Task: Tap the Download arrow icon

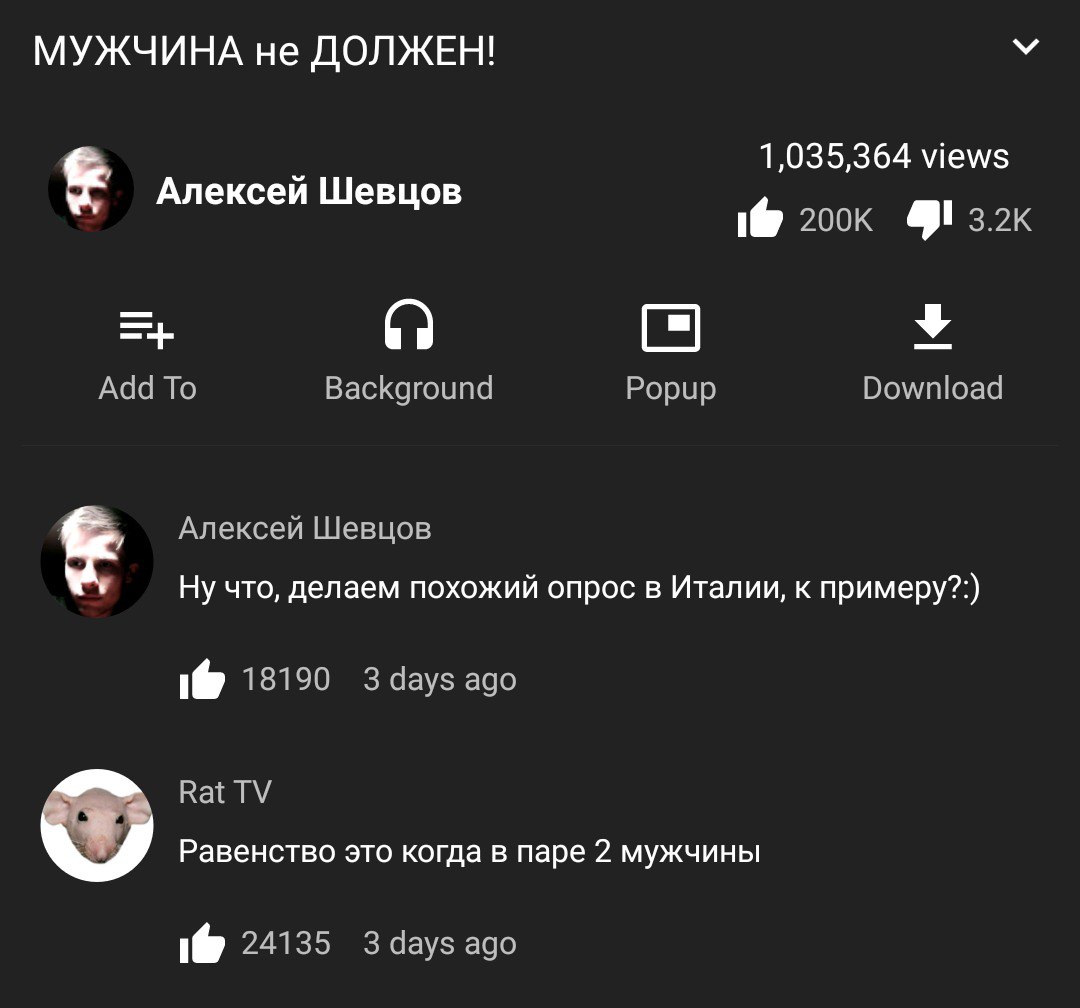Action: click(x=933, y=327)
